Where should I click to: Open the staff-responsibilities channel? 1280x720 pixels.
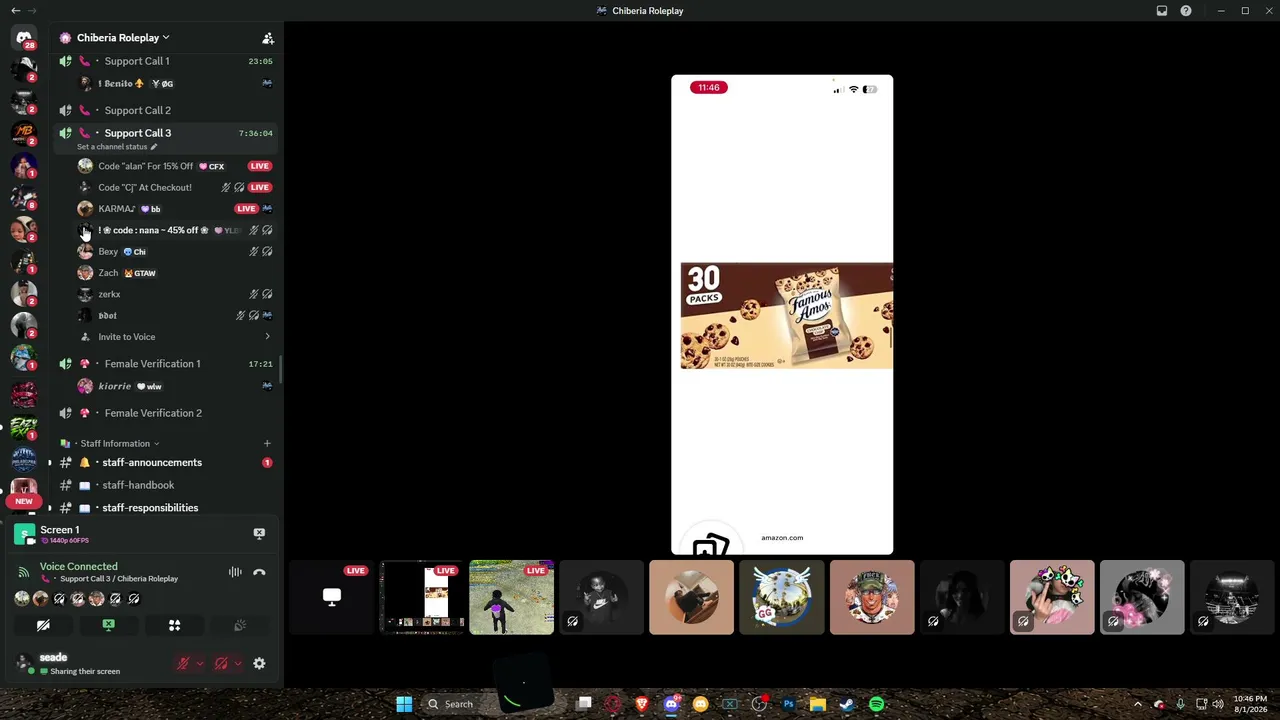tap(166, 508)
